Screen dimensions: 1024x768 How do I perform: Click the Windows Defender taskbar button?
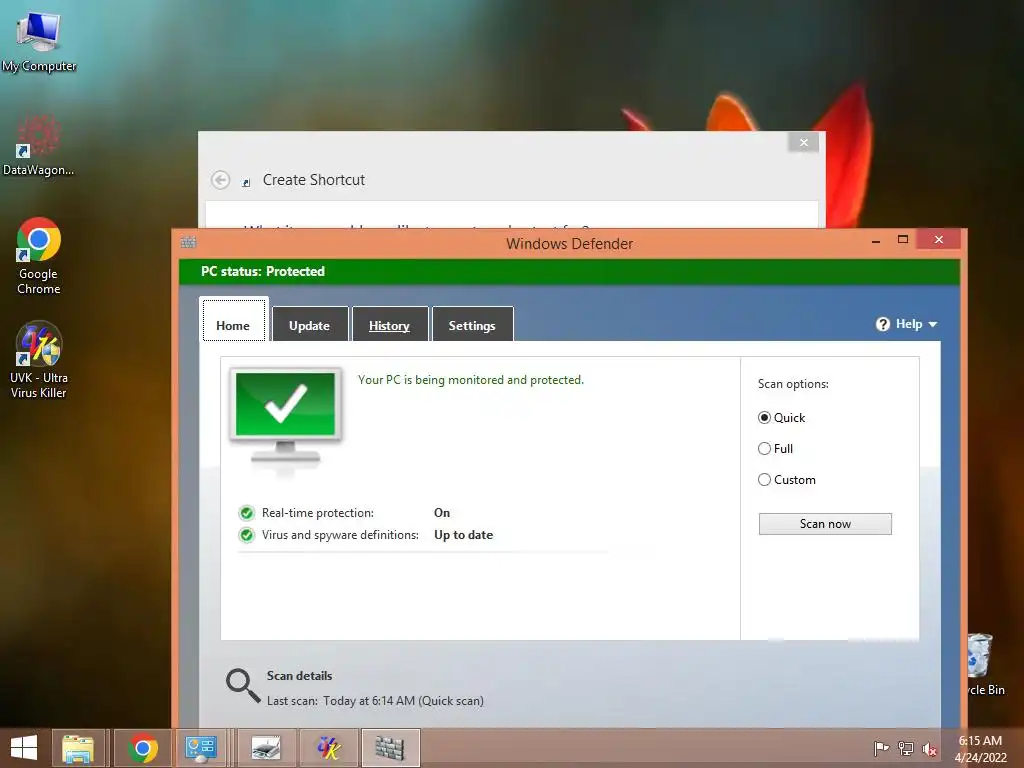(x=390, y=748)
